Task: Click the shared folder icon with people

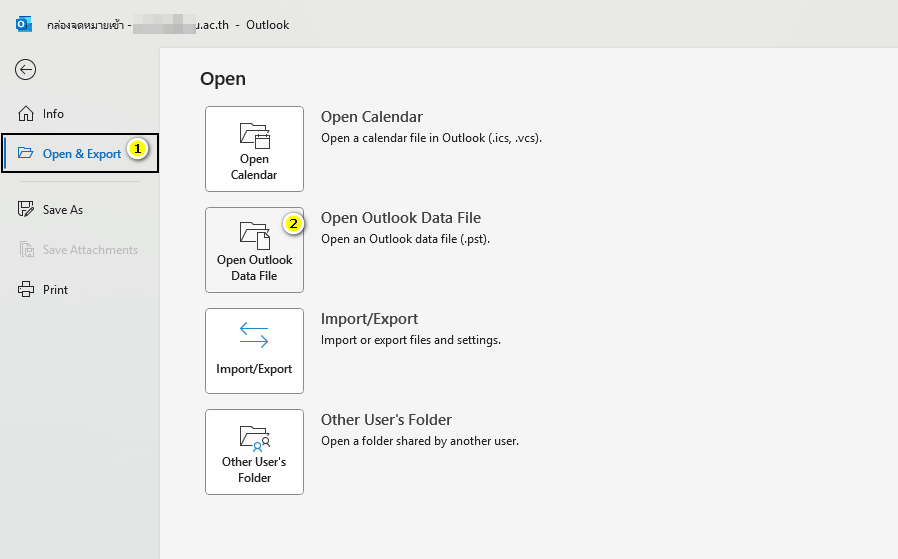Action: tap(254, 437)
